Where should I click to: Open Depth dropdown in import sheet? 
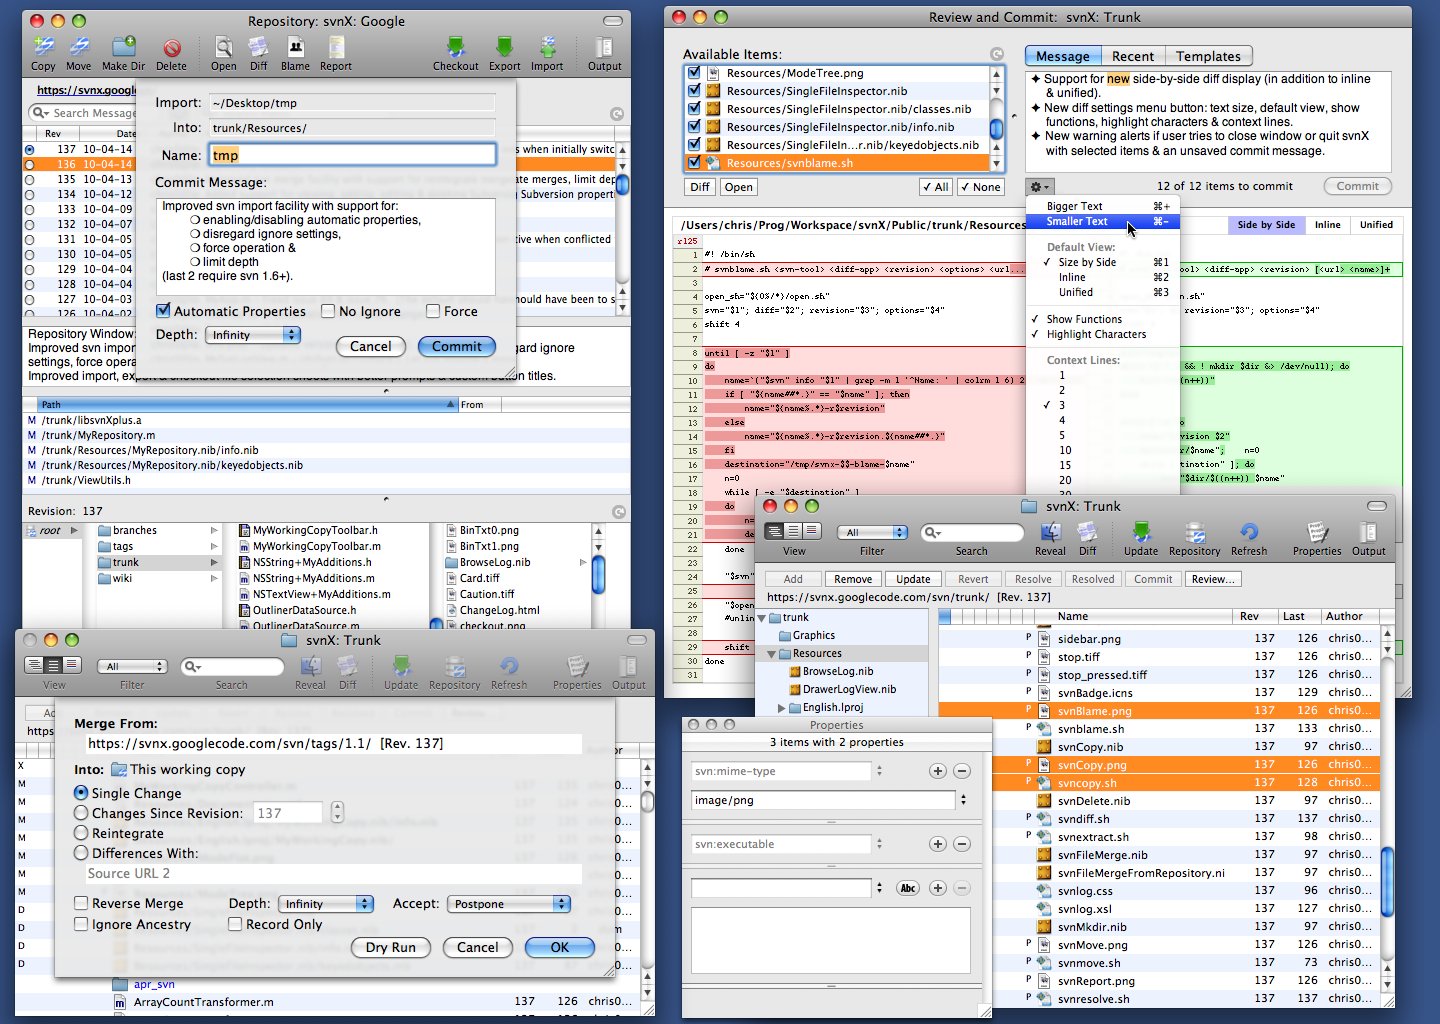point(253,335)
